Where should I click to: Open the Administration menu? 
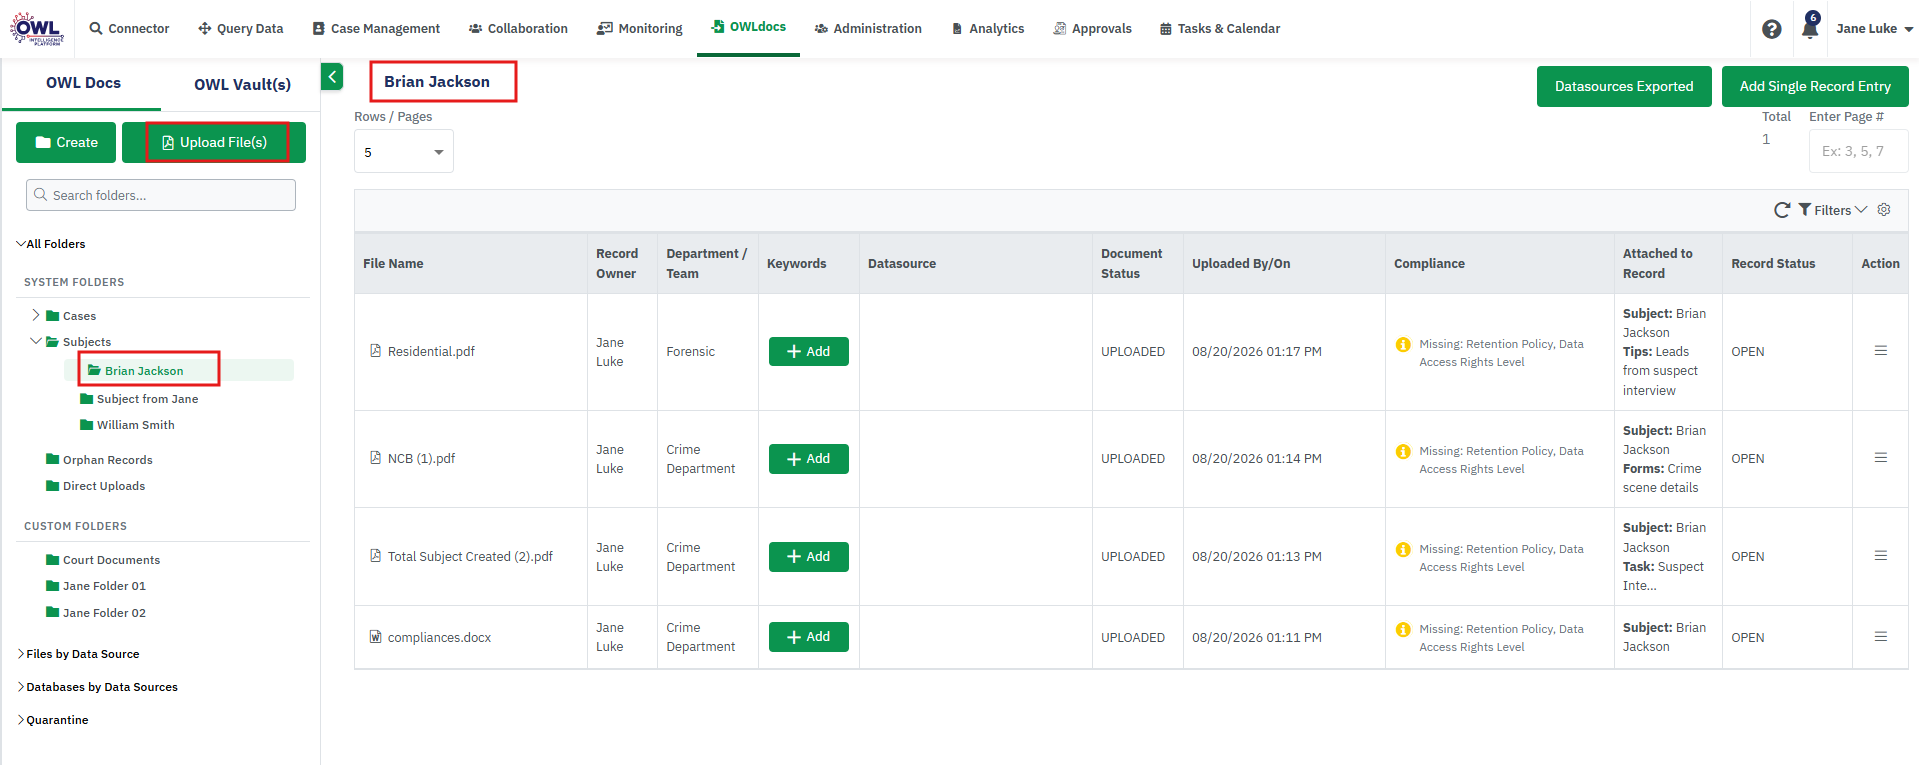pyautogui.click(x=868, y=29)
